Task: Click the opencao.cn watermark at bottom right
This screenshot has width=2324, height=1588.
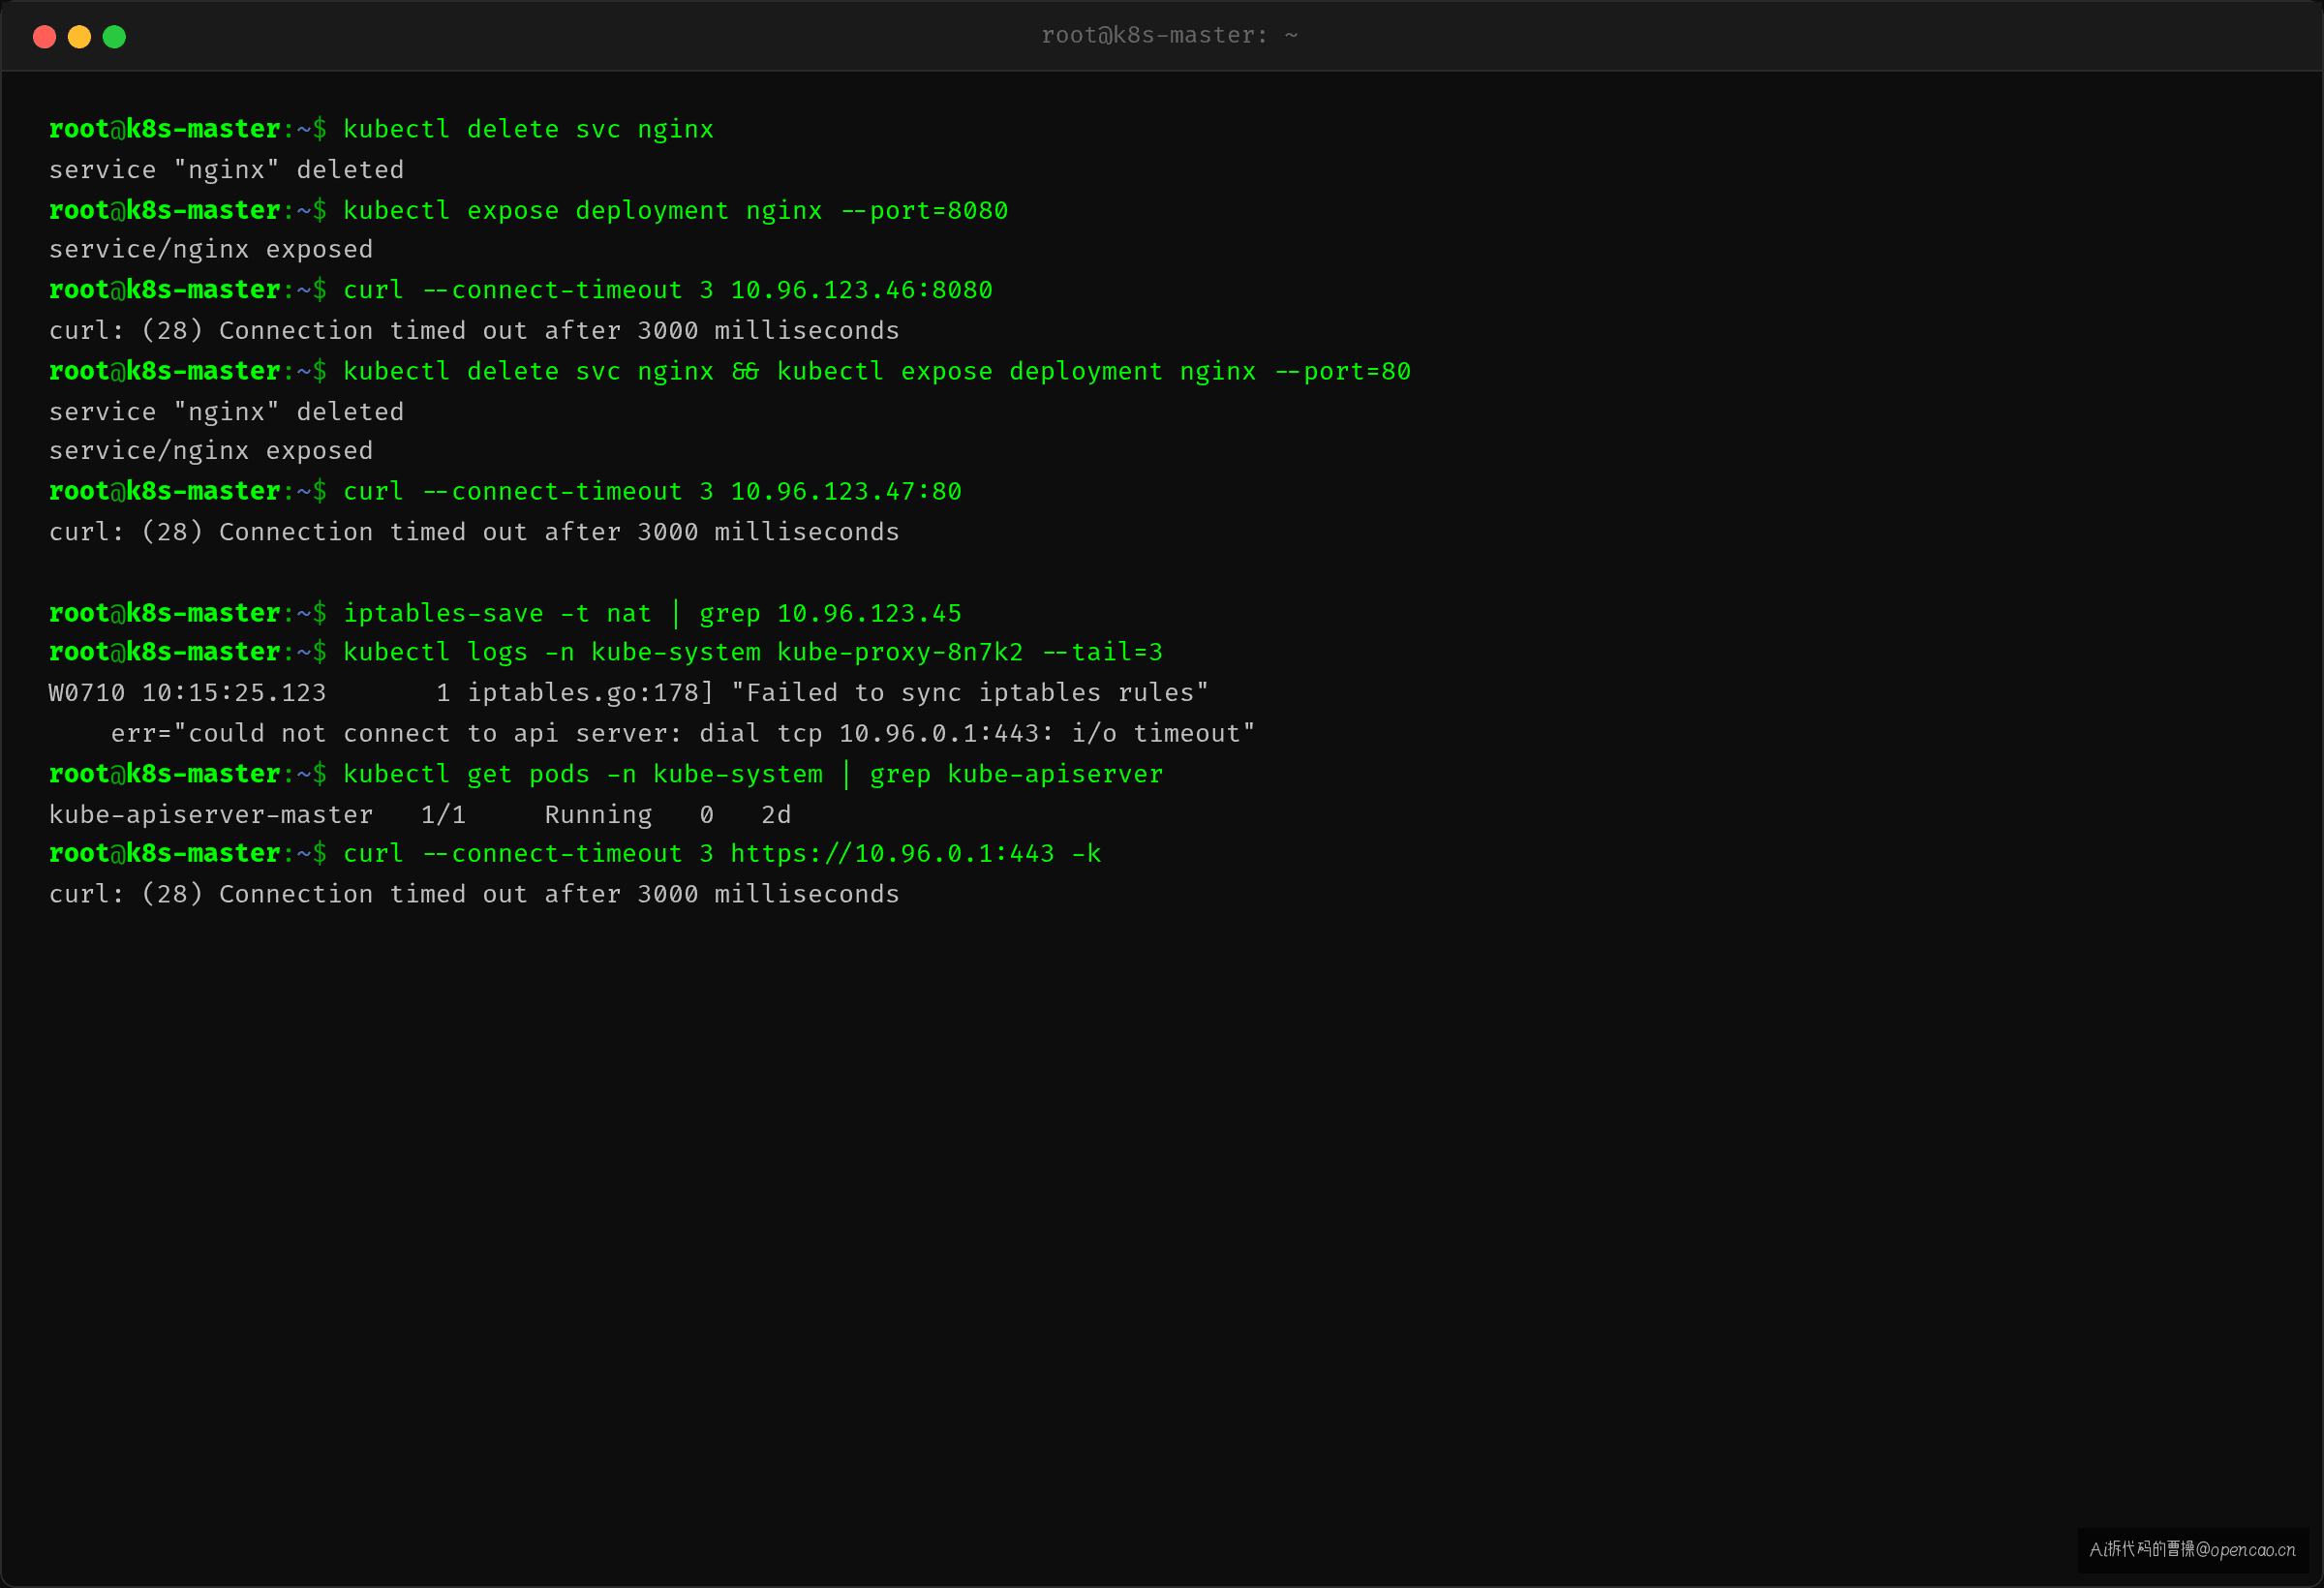Action: (2192, 1550)
